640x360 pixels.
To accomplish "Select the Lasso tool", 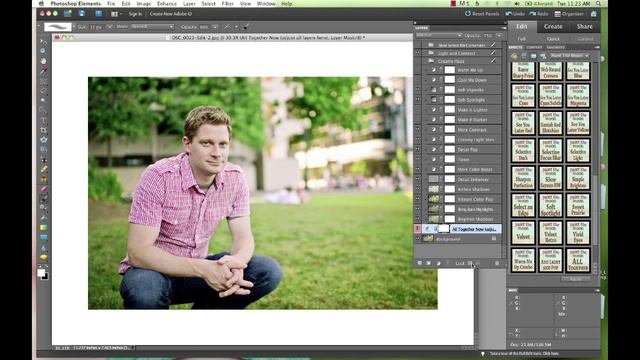I will (43, 91).
